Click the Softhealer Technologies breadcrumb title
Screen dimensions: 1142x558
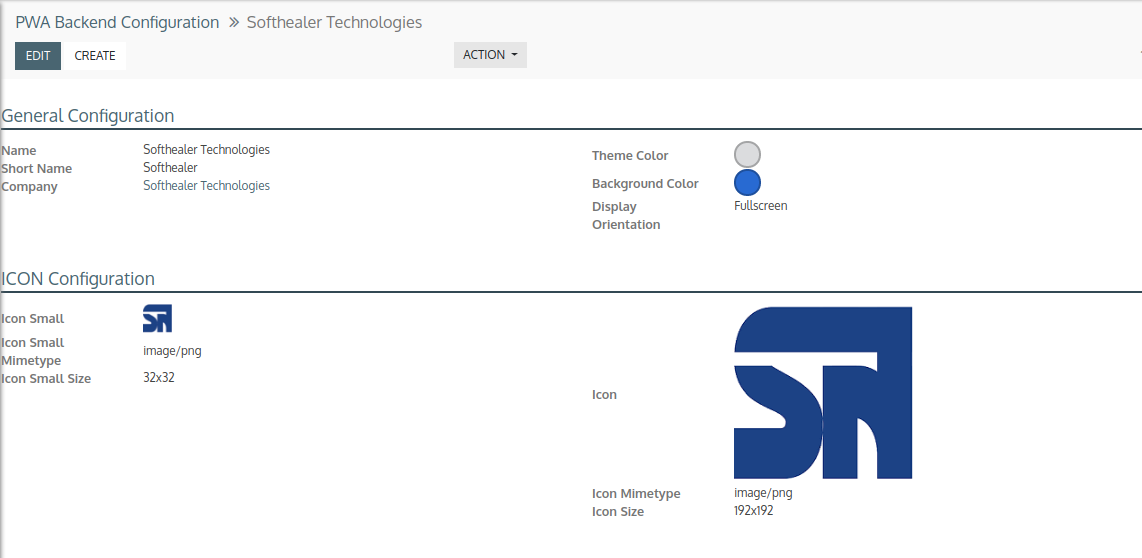(x=334, y=23)
